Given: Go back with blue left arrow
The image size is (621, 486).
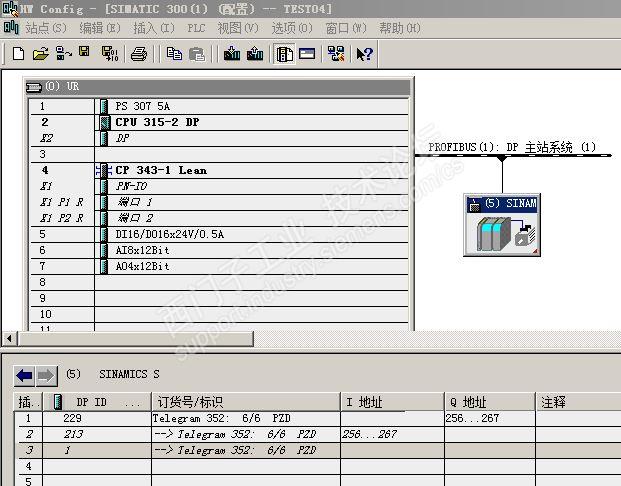Looking at the screenshot, I should coord(25,376).
